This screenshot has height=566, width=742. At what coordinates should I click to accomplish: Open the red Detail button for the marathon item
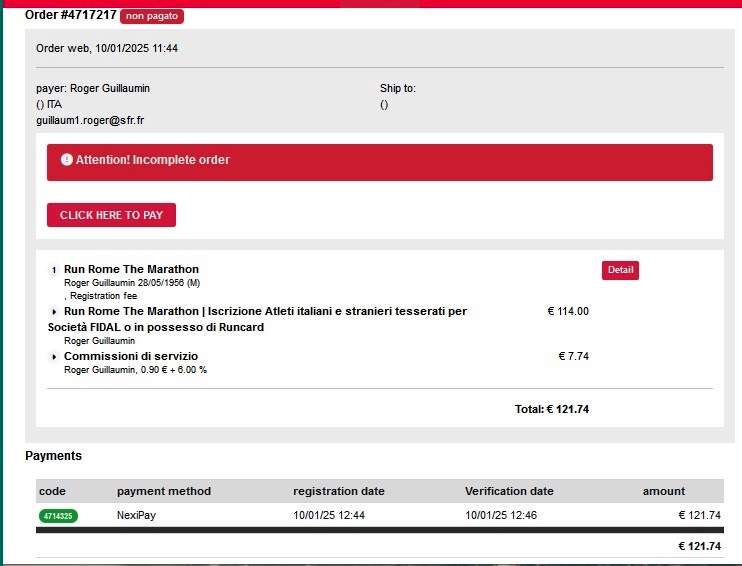click(x=620, y=270)
